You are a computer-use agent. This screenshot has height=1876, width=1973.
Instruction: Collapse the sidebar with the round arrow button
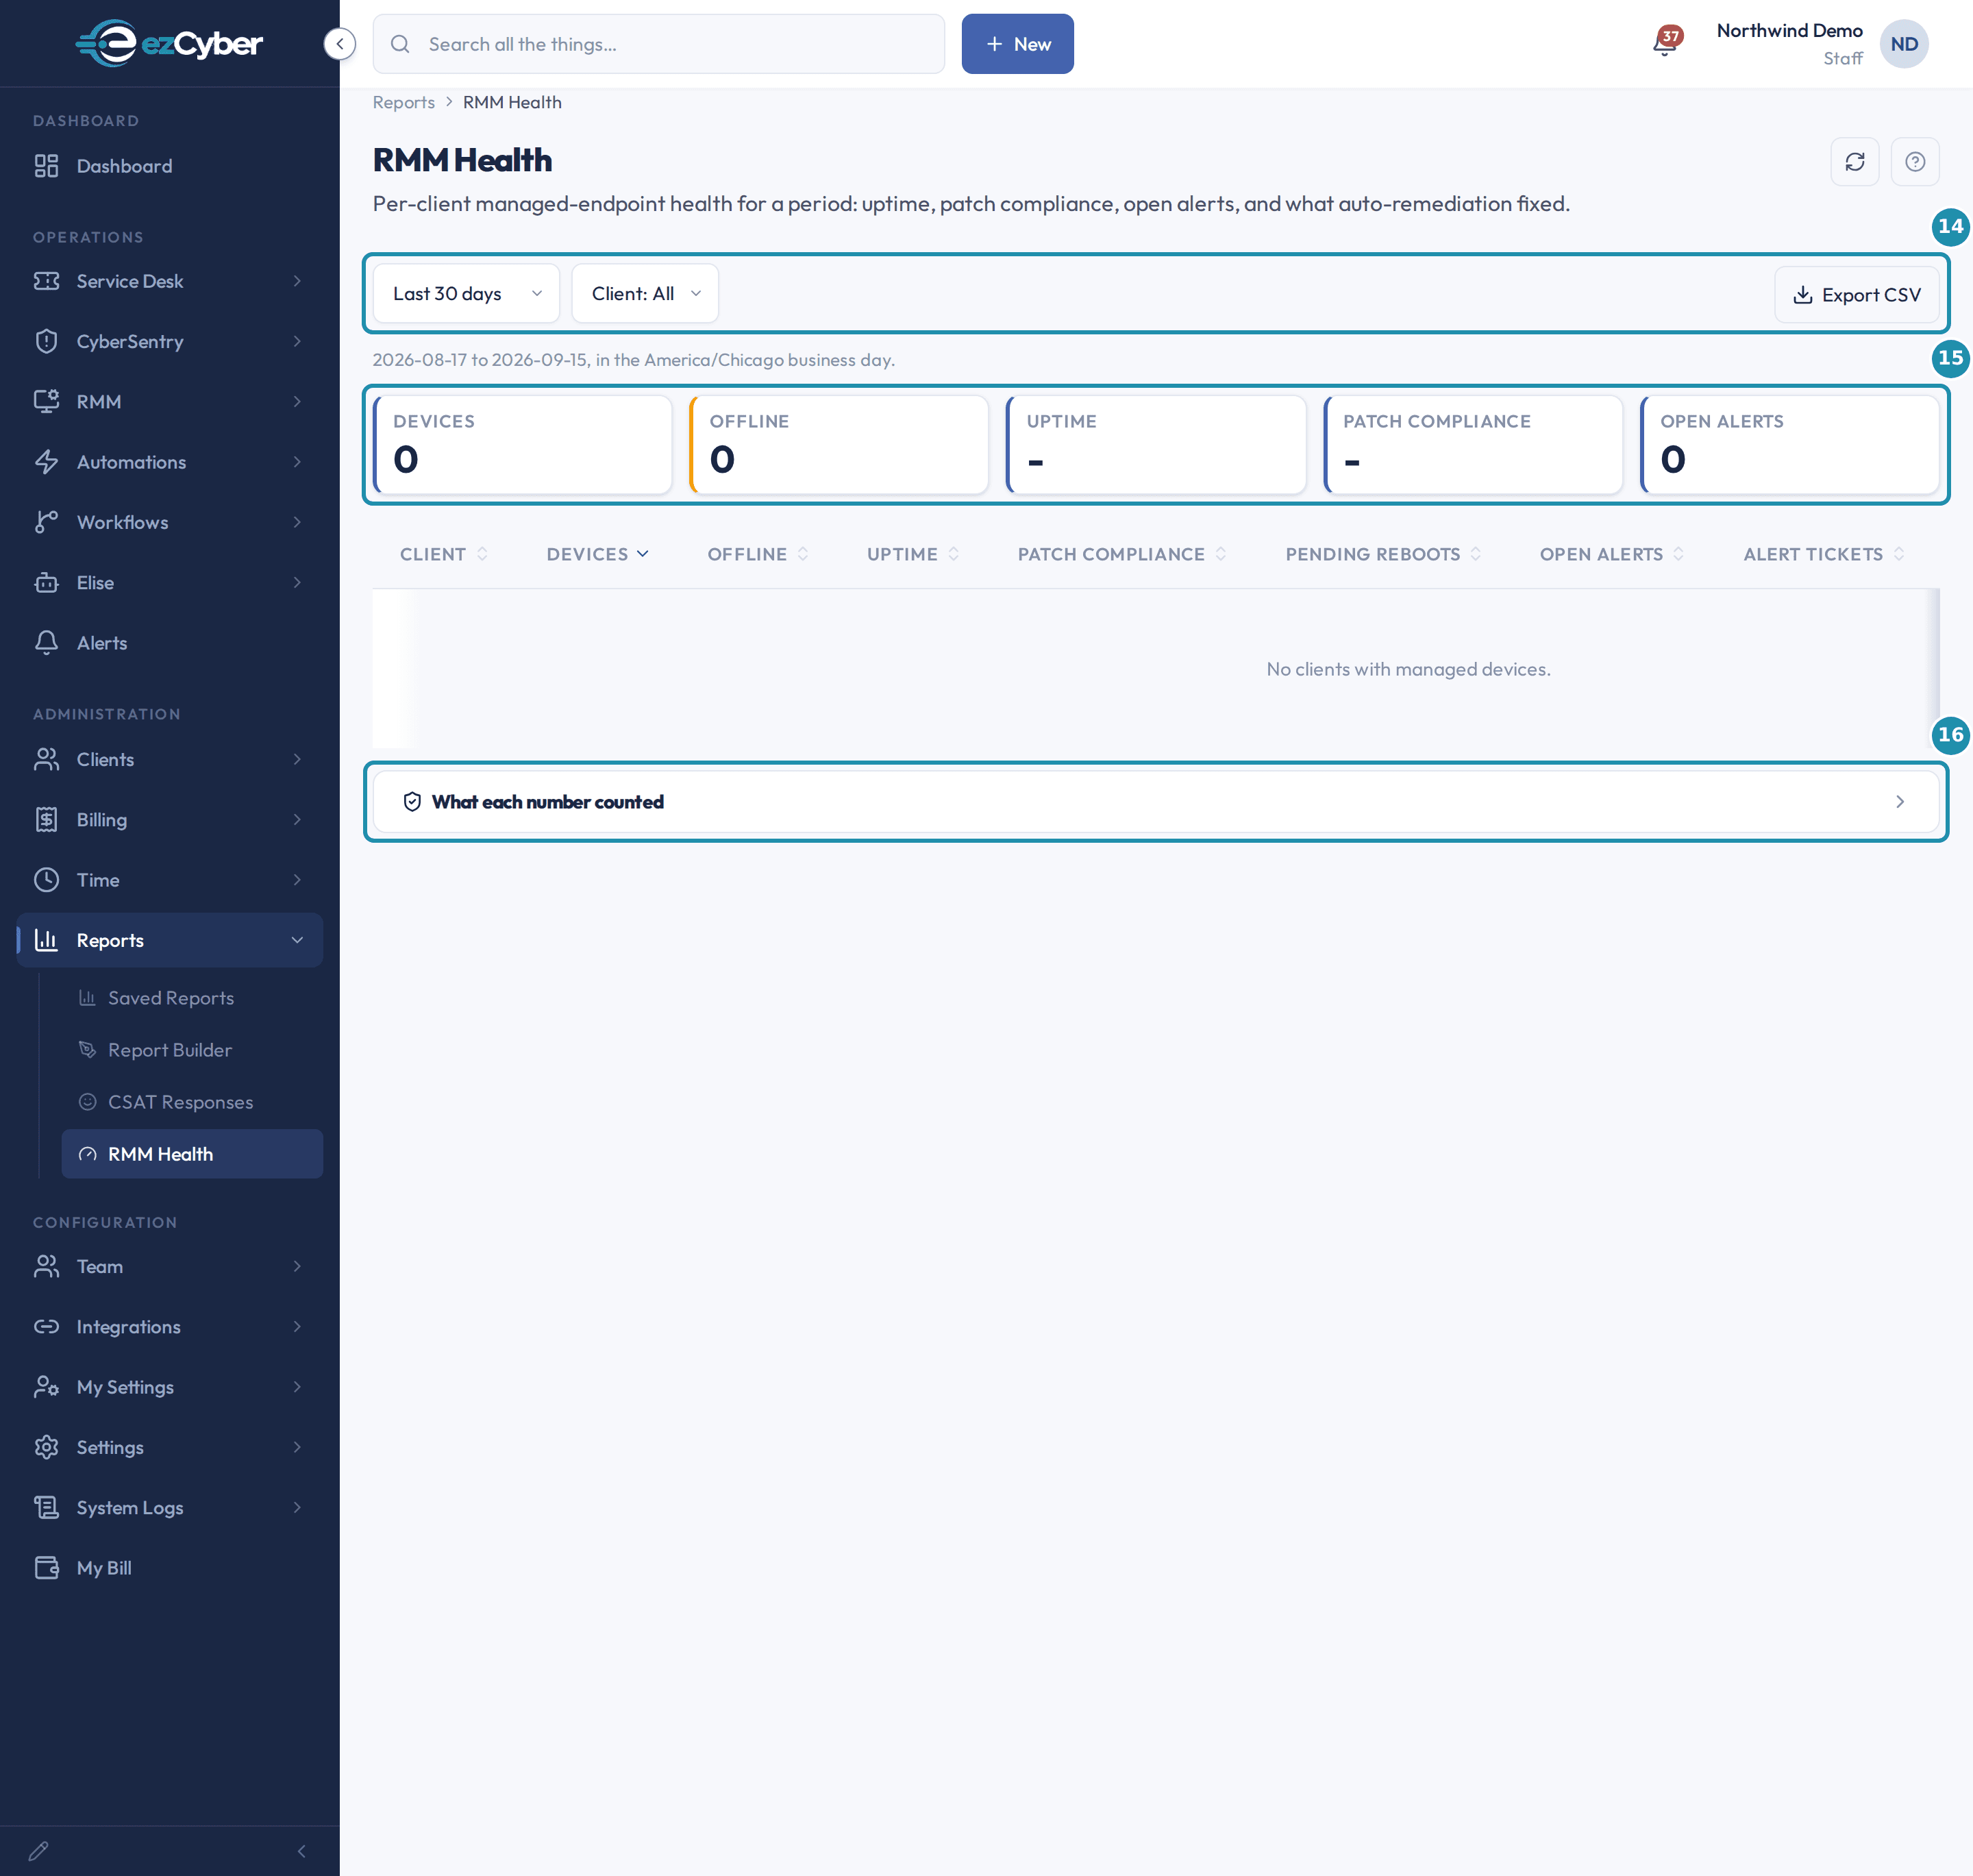[x=340, y=44]
